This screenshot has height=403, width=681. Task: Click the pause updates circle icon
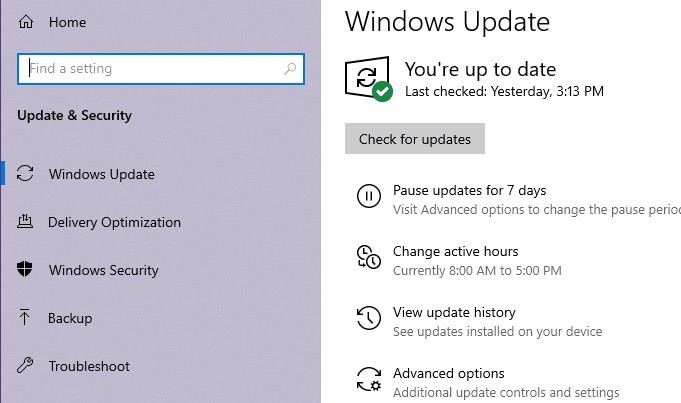coord(368,197)
